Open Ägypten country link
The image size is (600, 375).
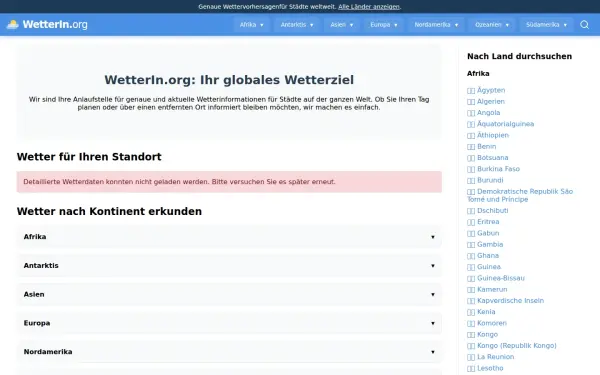(486, 90)
